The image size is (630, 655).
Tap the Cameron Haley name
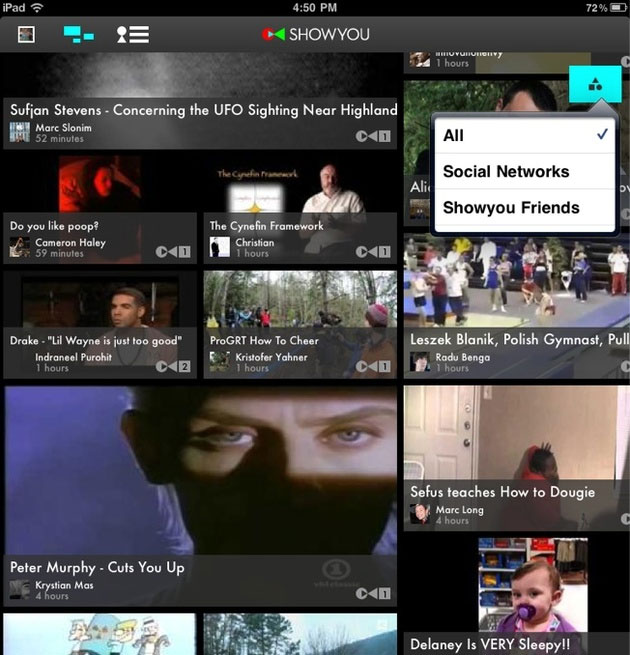[70, 243]
